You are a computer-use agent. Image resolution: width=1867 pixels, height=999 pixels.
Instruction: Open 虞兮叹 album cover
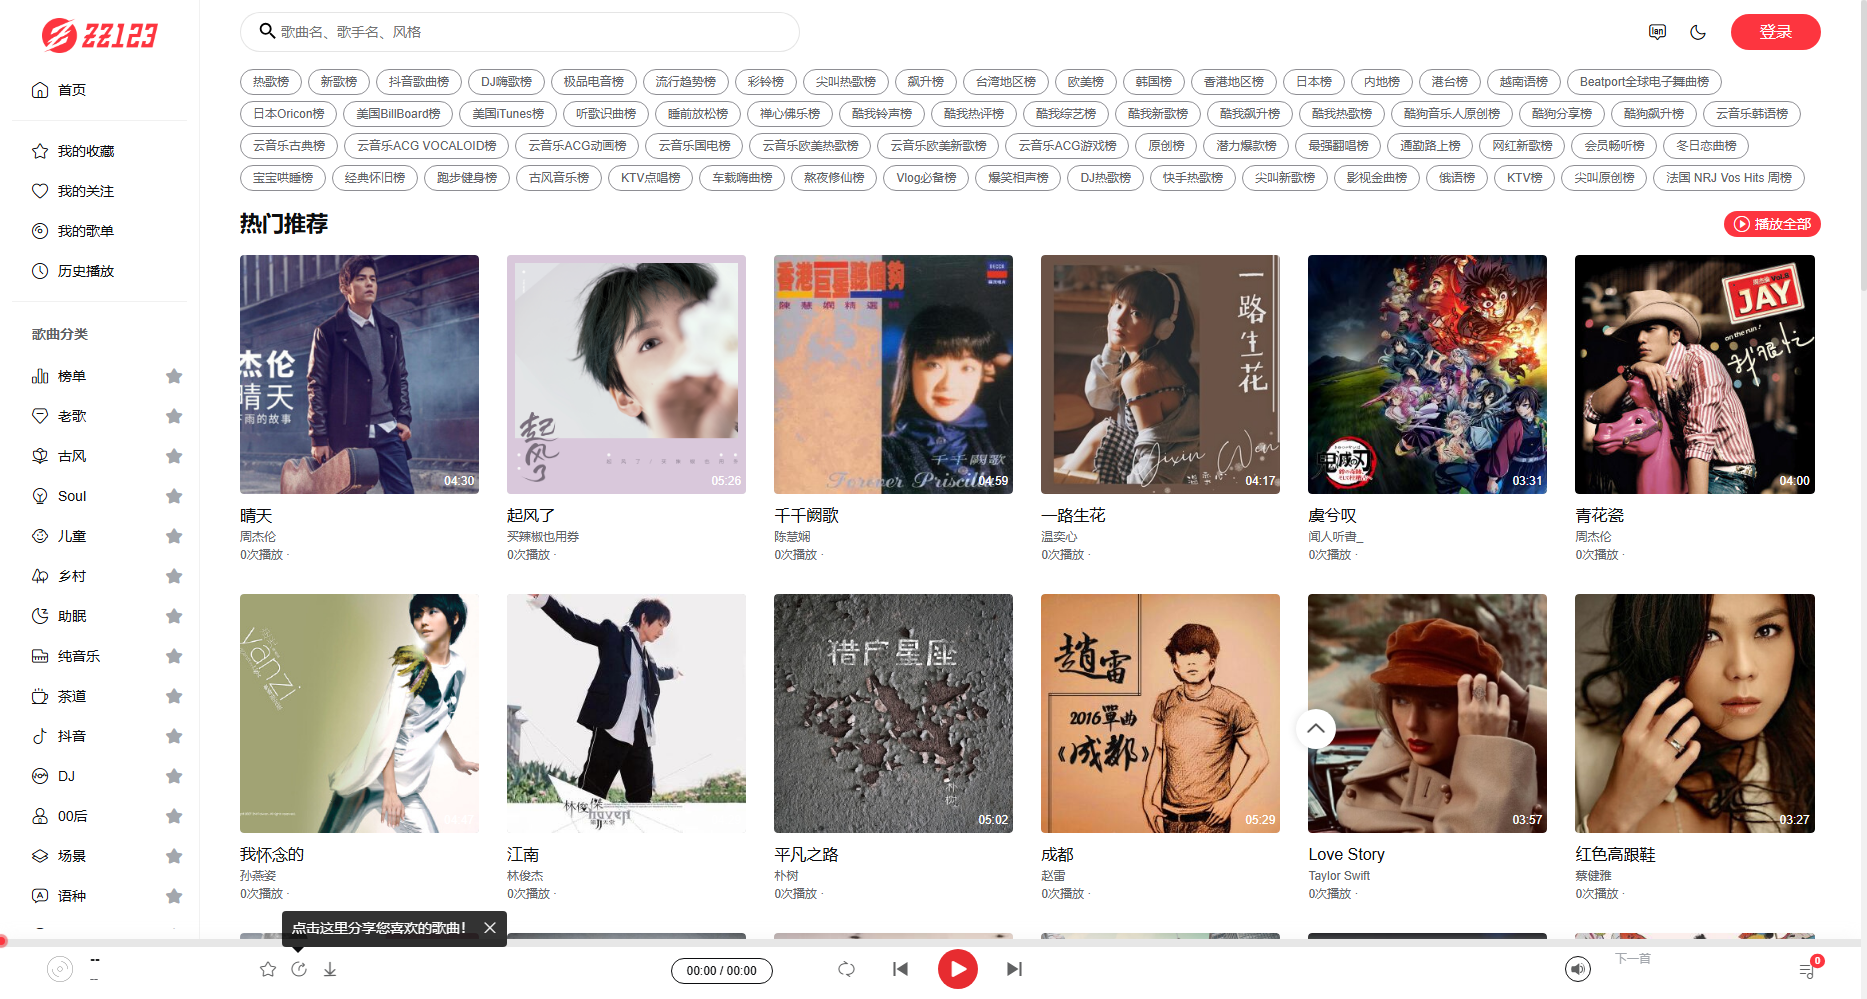pos(1427,374)
